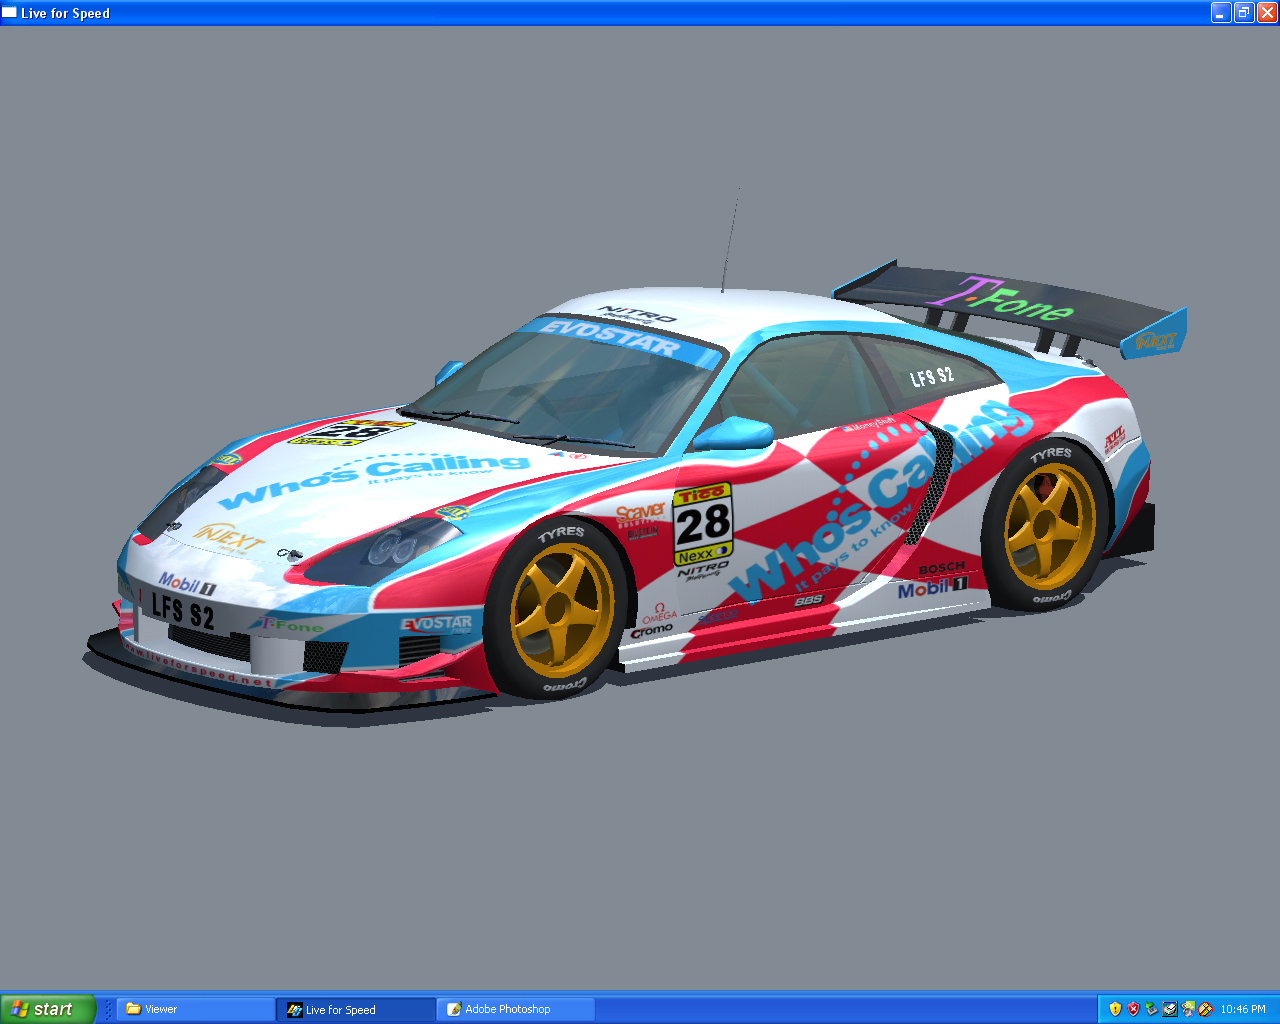This screenshot has height=1024, width=1280.
Task: Click the red shield security alert tray icon
Action: click(1133, 1009)
